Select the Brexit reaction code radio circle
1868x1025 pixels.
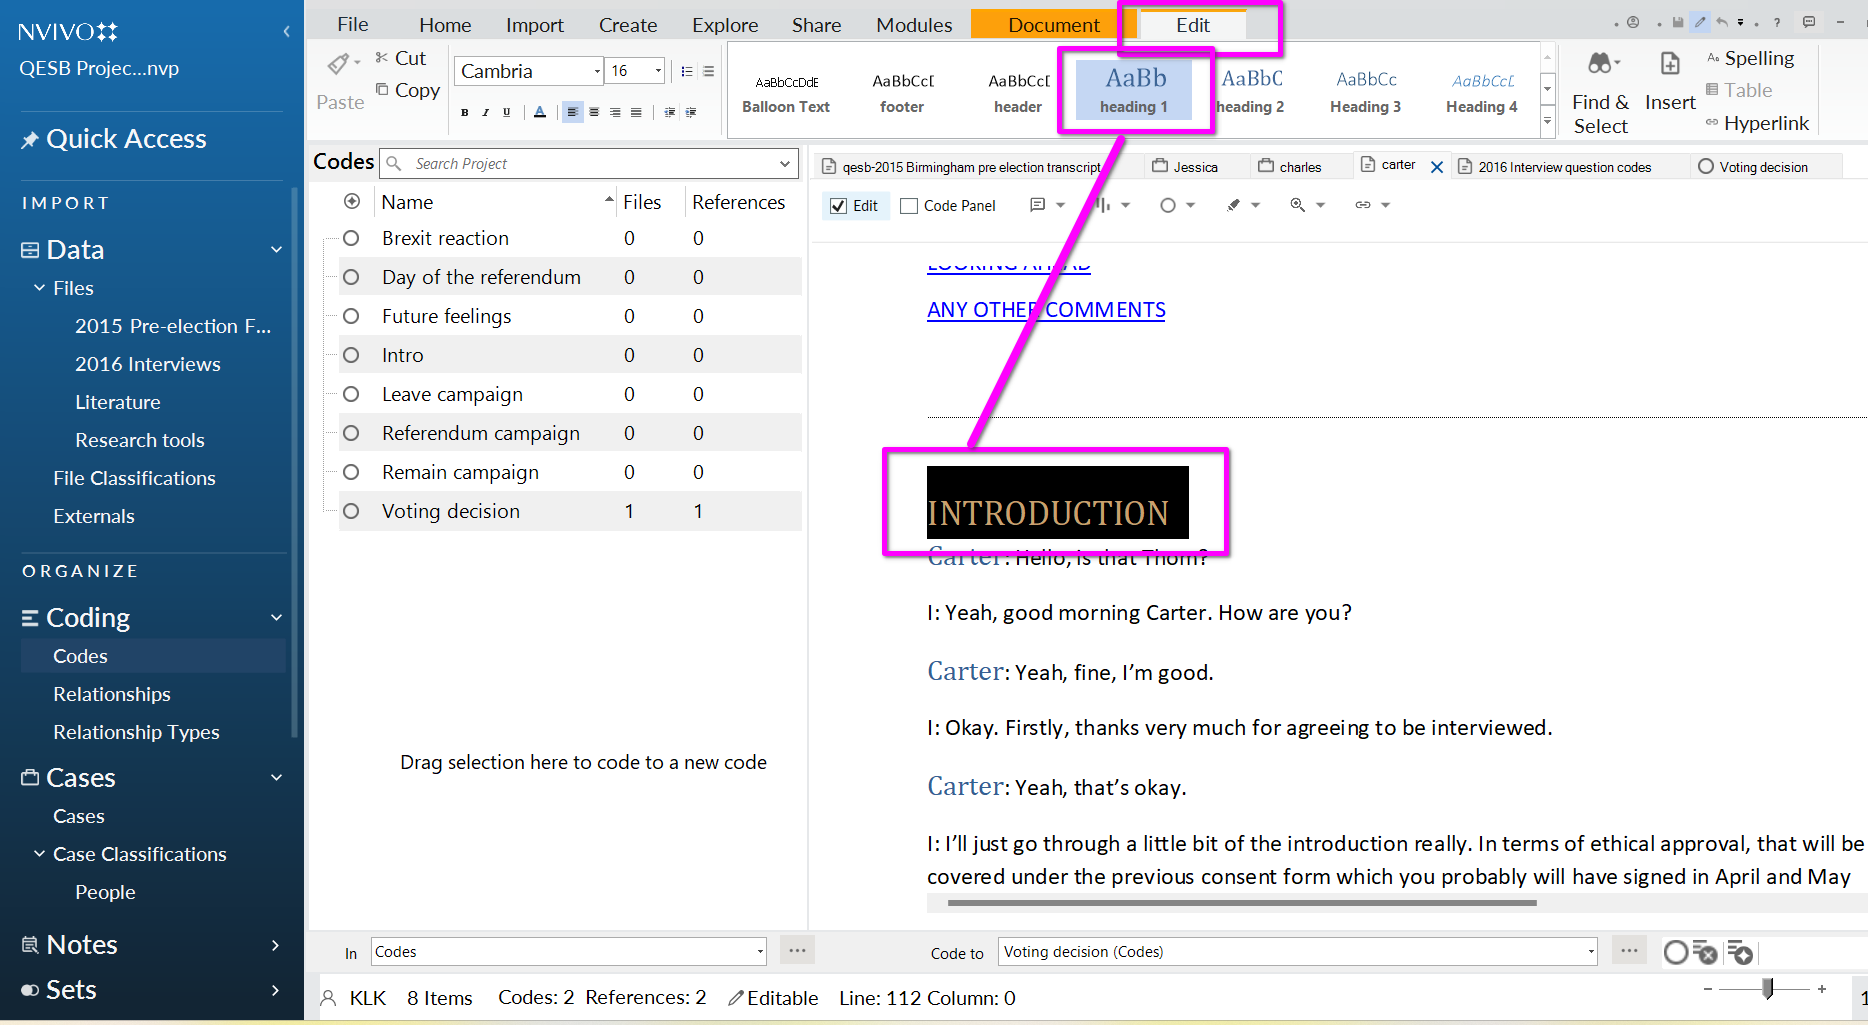[351, 238]
